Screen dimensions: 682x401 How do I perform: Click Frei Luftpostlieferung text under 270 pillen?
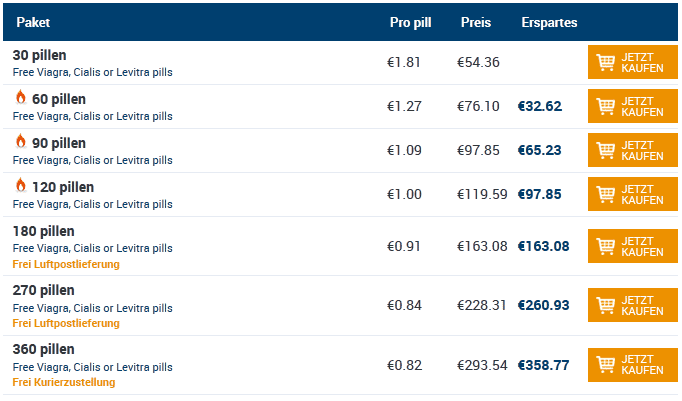click(x=66, y=323)
